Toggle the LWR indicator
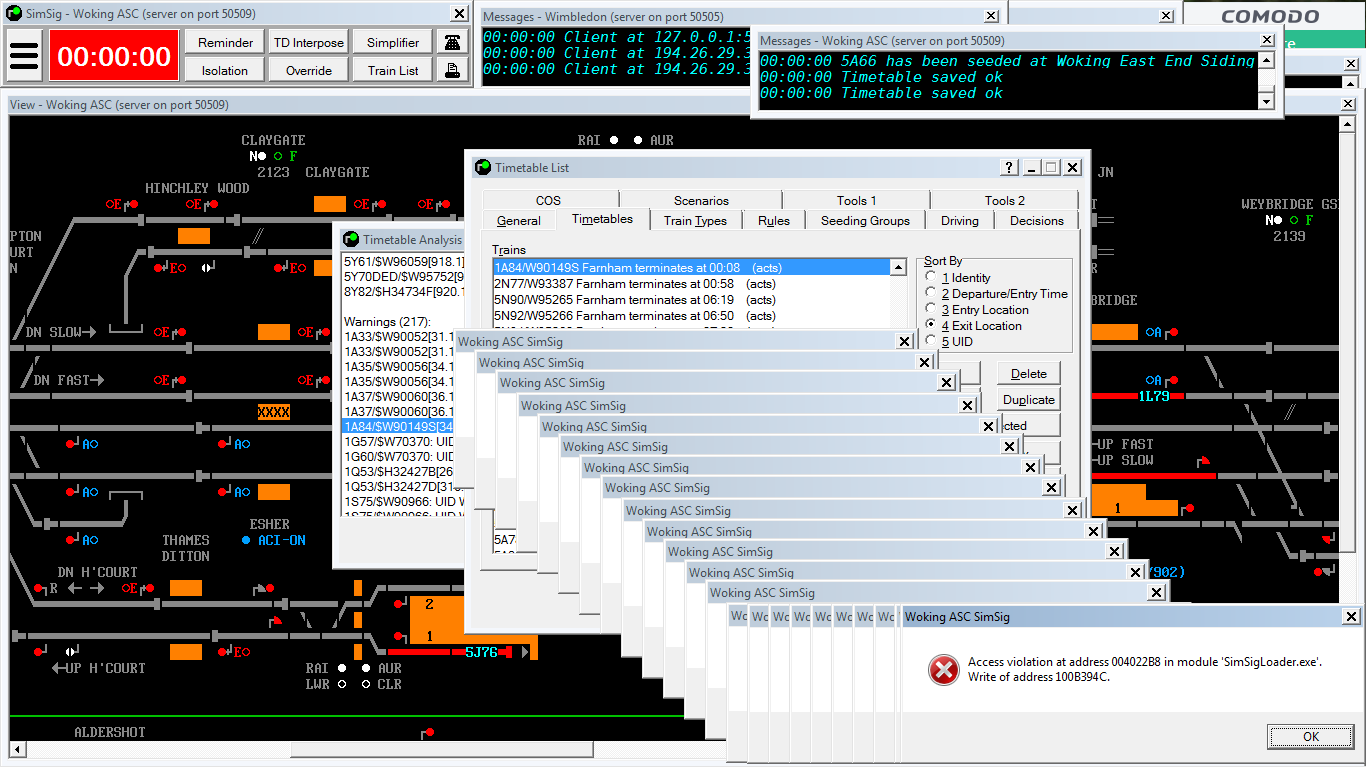1366x768 pixels. click(x=342, y=684)
